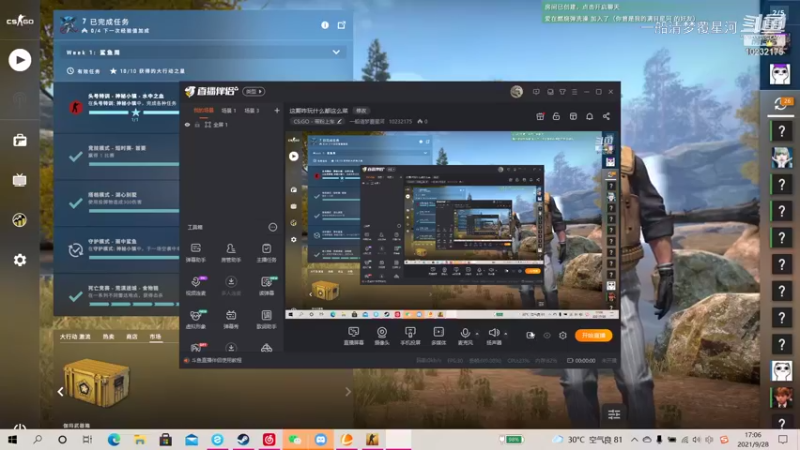Open the gift box icon in the streaming window's top bar
Viewport: 800px width, 450px height.
coord(540,116)
